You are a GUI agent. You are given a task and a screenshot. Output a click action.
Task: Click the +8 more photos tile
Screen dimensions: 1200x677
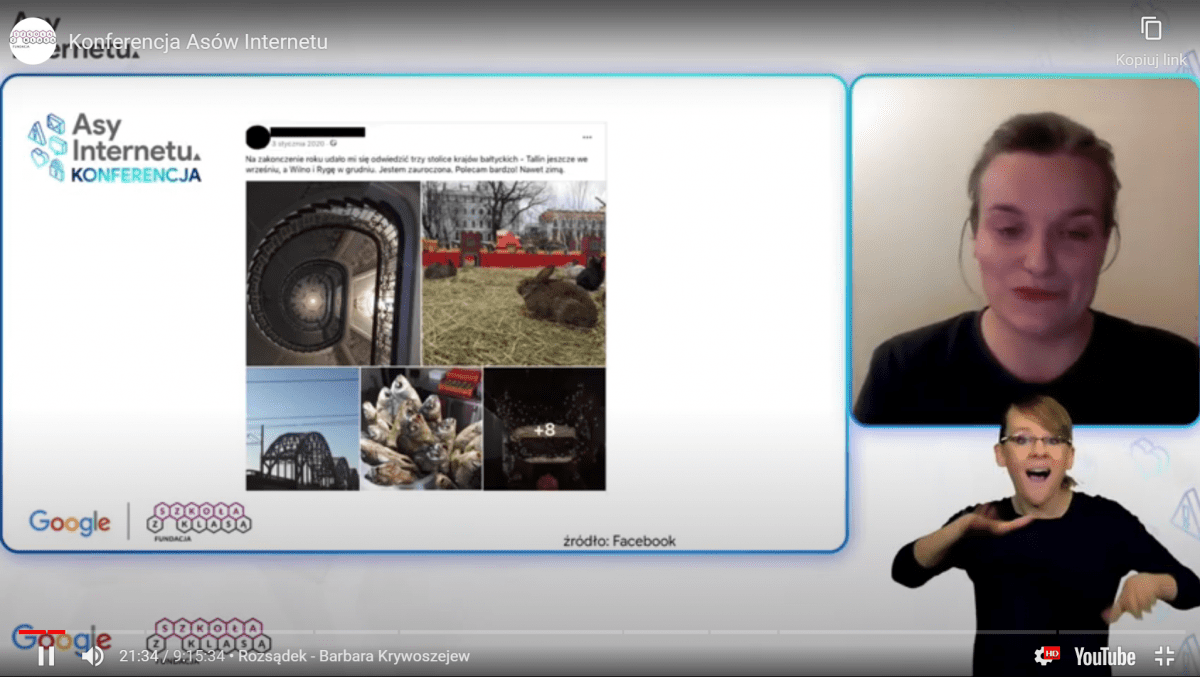(x=544, y=429)
